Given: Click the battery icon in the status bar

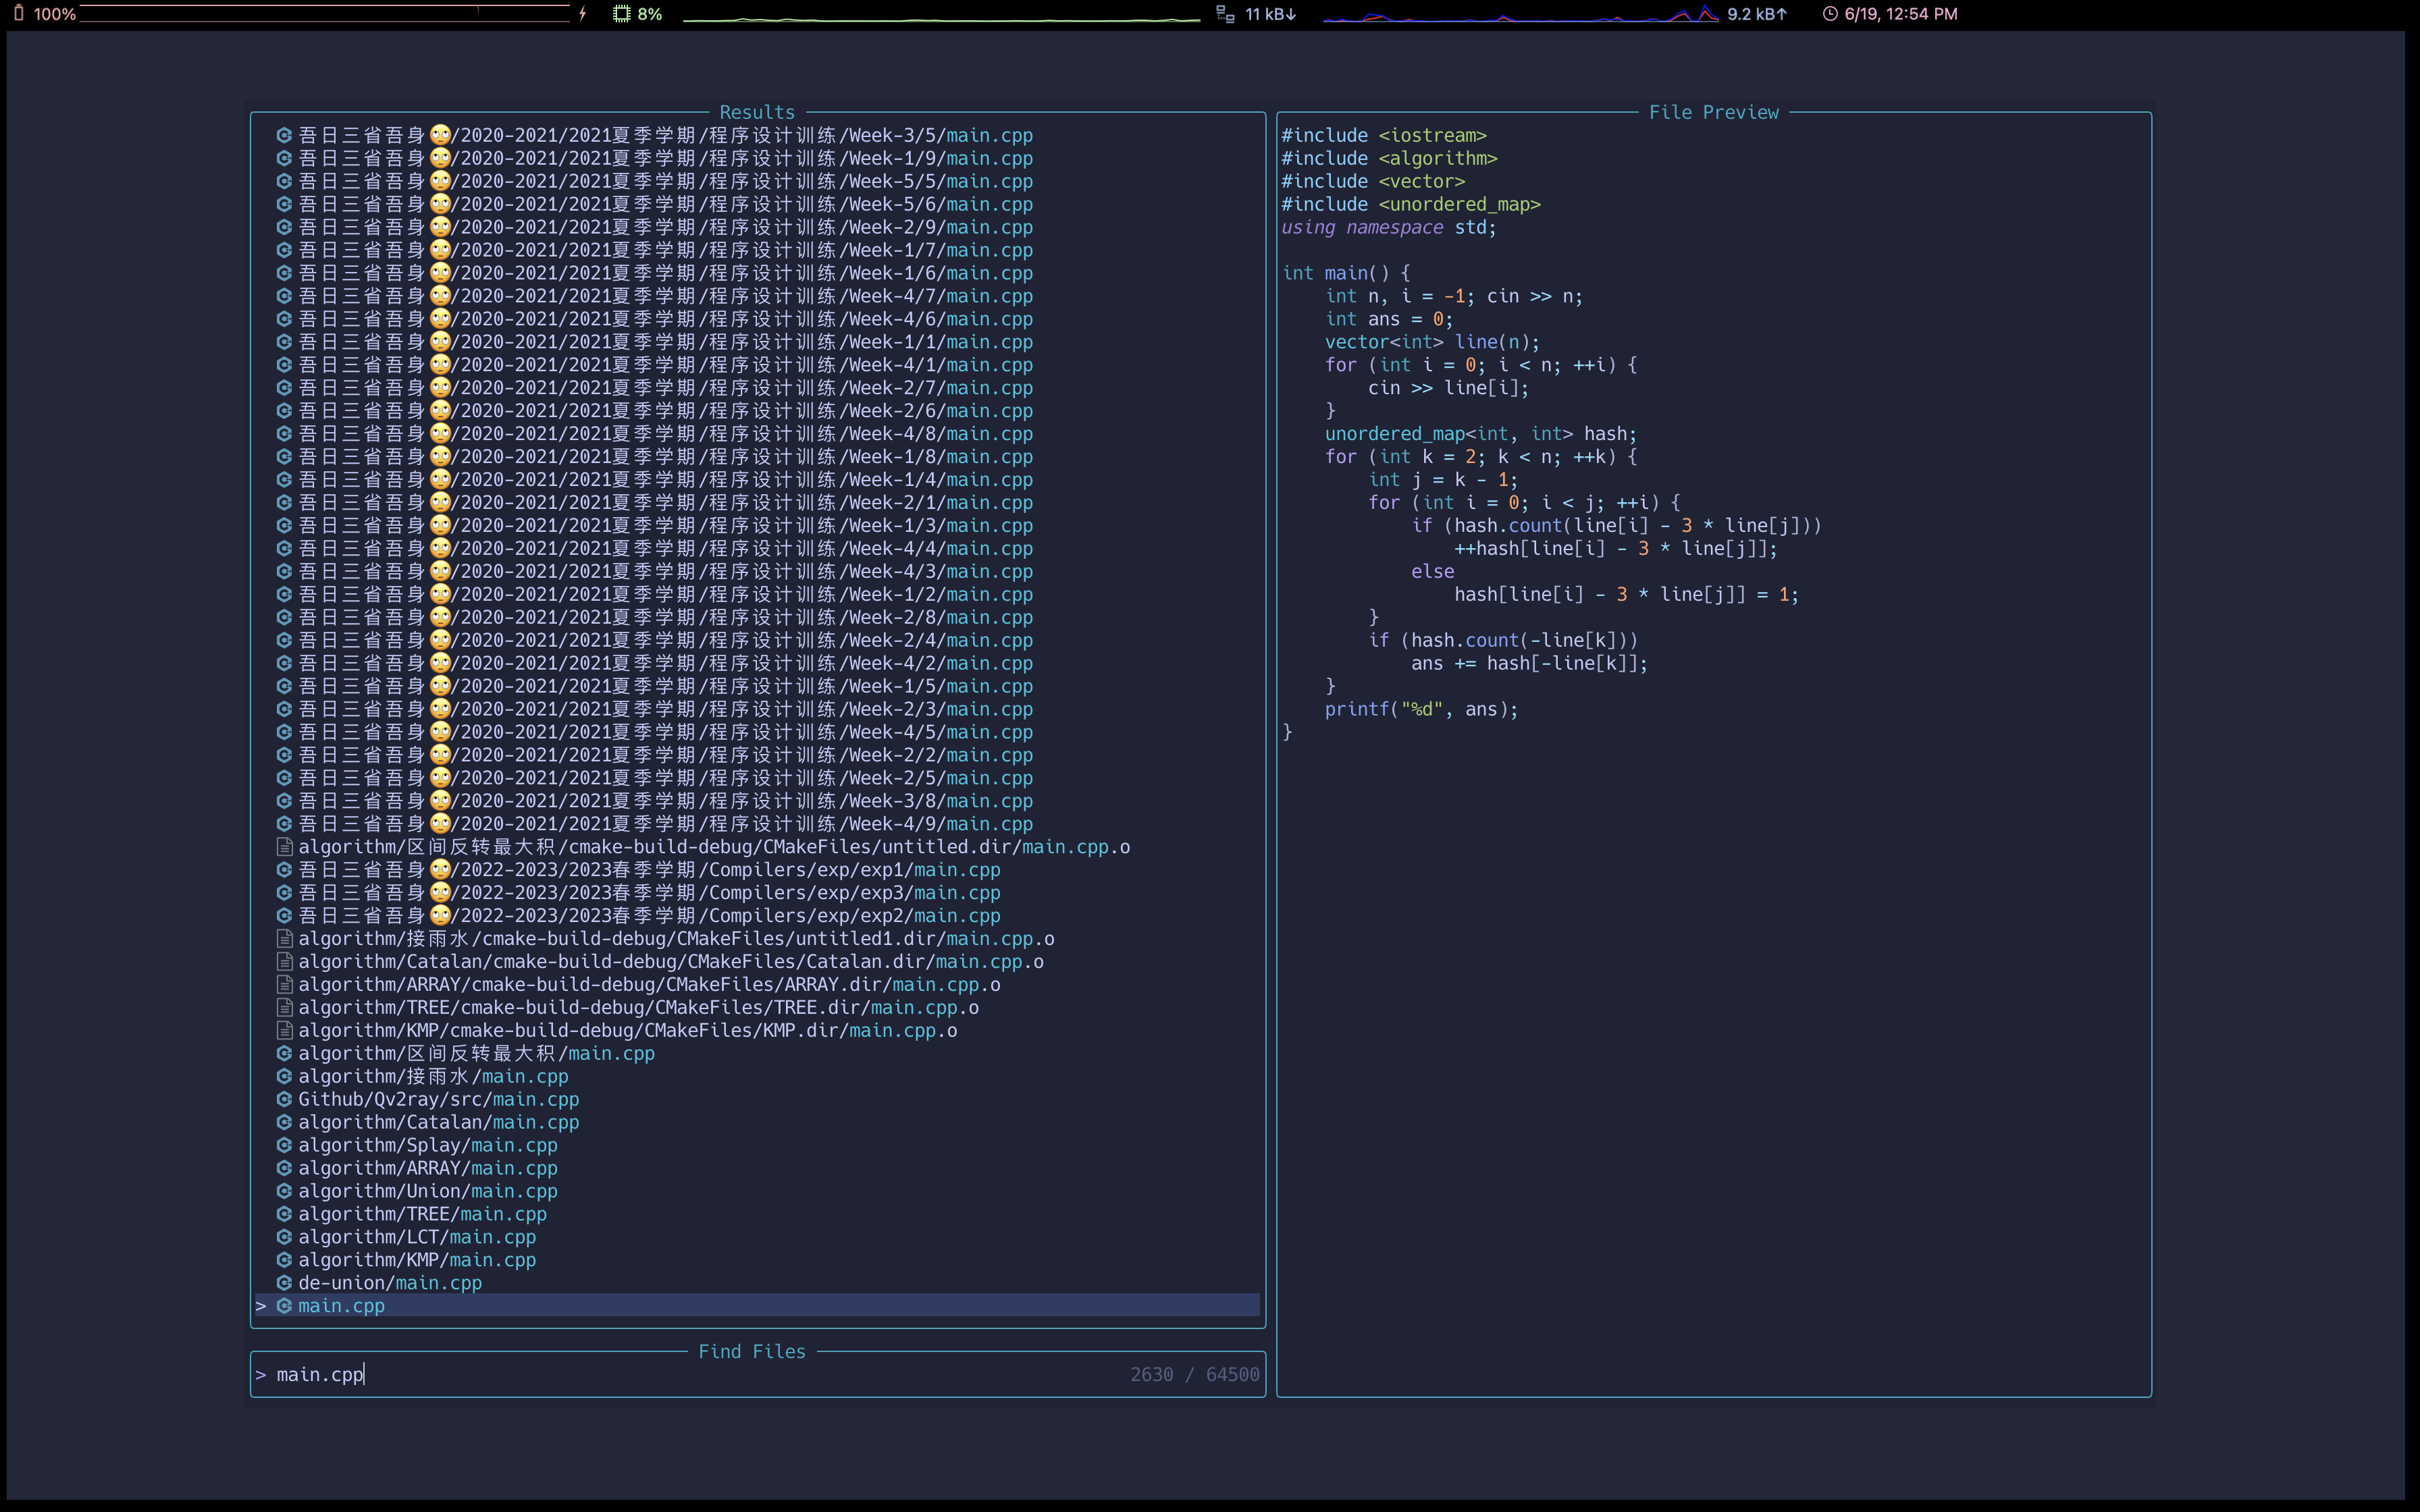Looking at the screenshot, I should (x=18, y=14).
